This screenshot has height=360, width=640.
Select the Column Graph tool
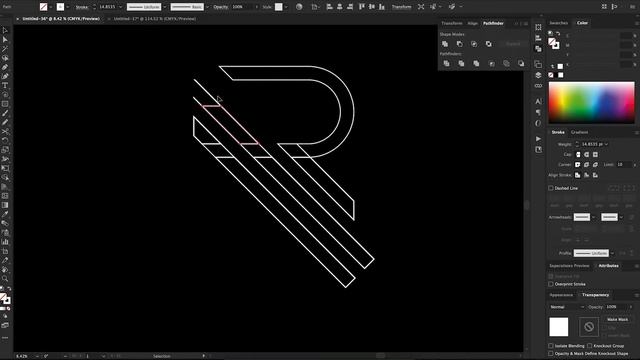[5, 242]
